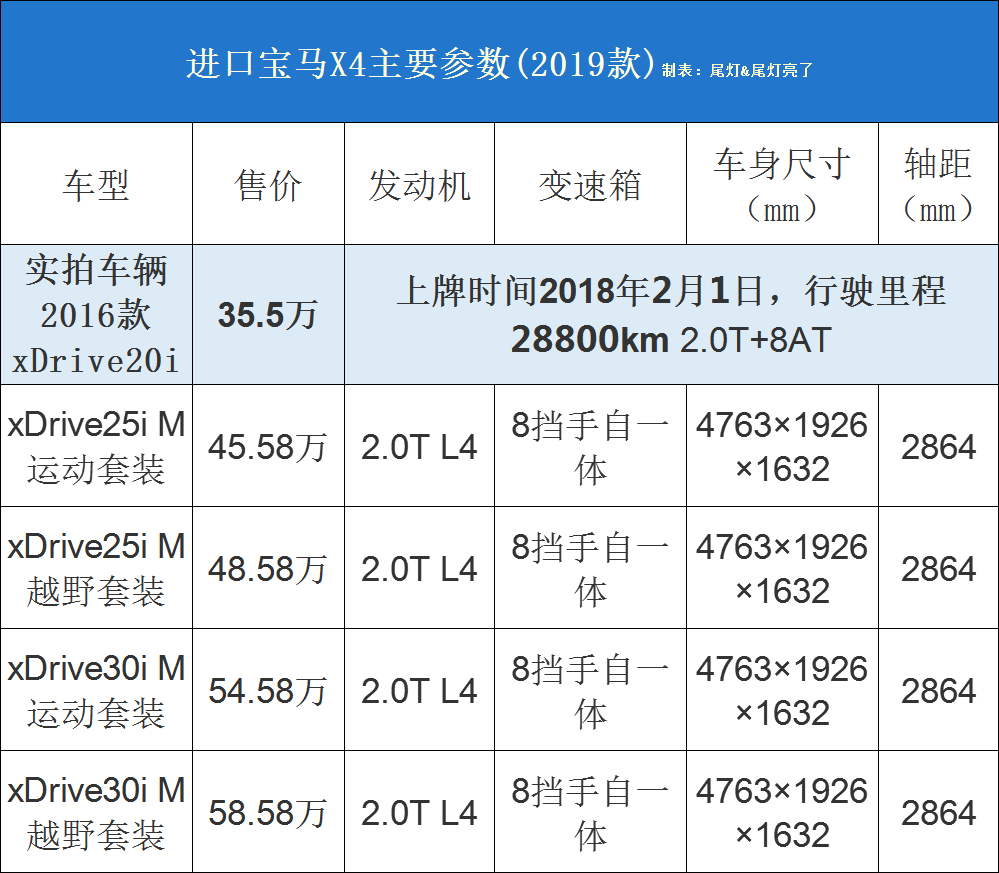Image resolution: width=999 pixels, height=873 pixels.
Task: Select the "售价" column header
Action: pyautogui.click(x=268, y=185)
